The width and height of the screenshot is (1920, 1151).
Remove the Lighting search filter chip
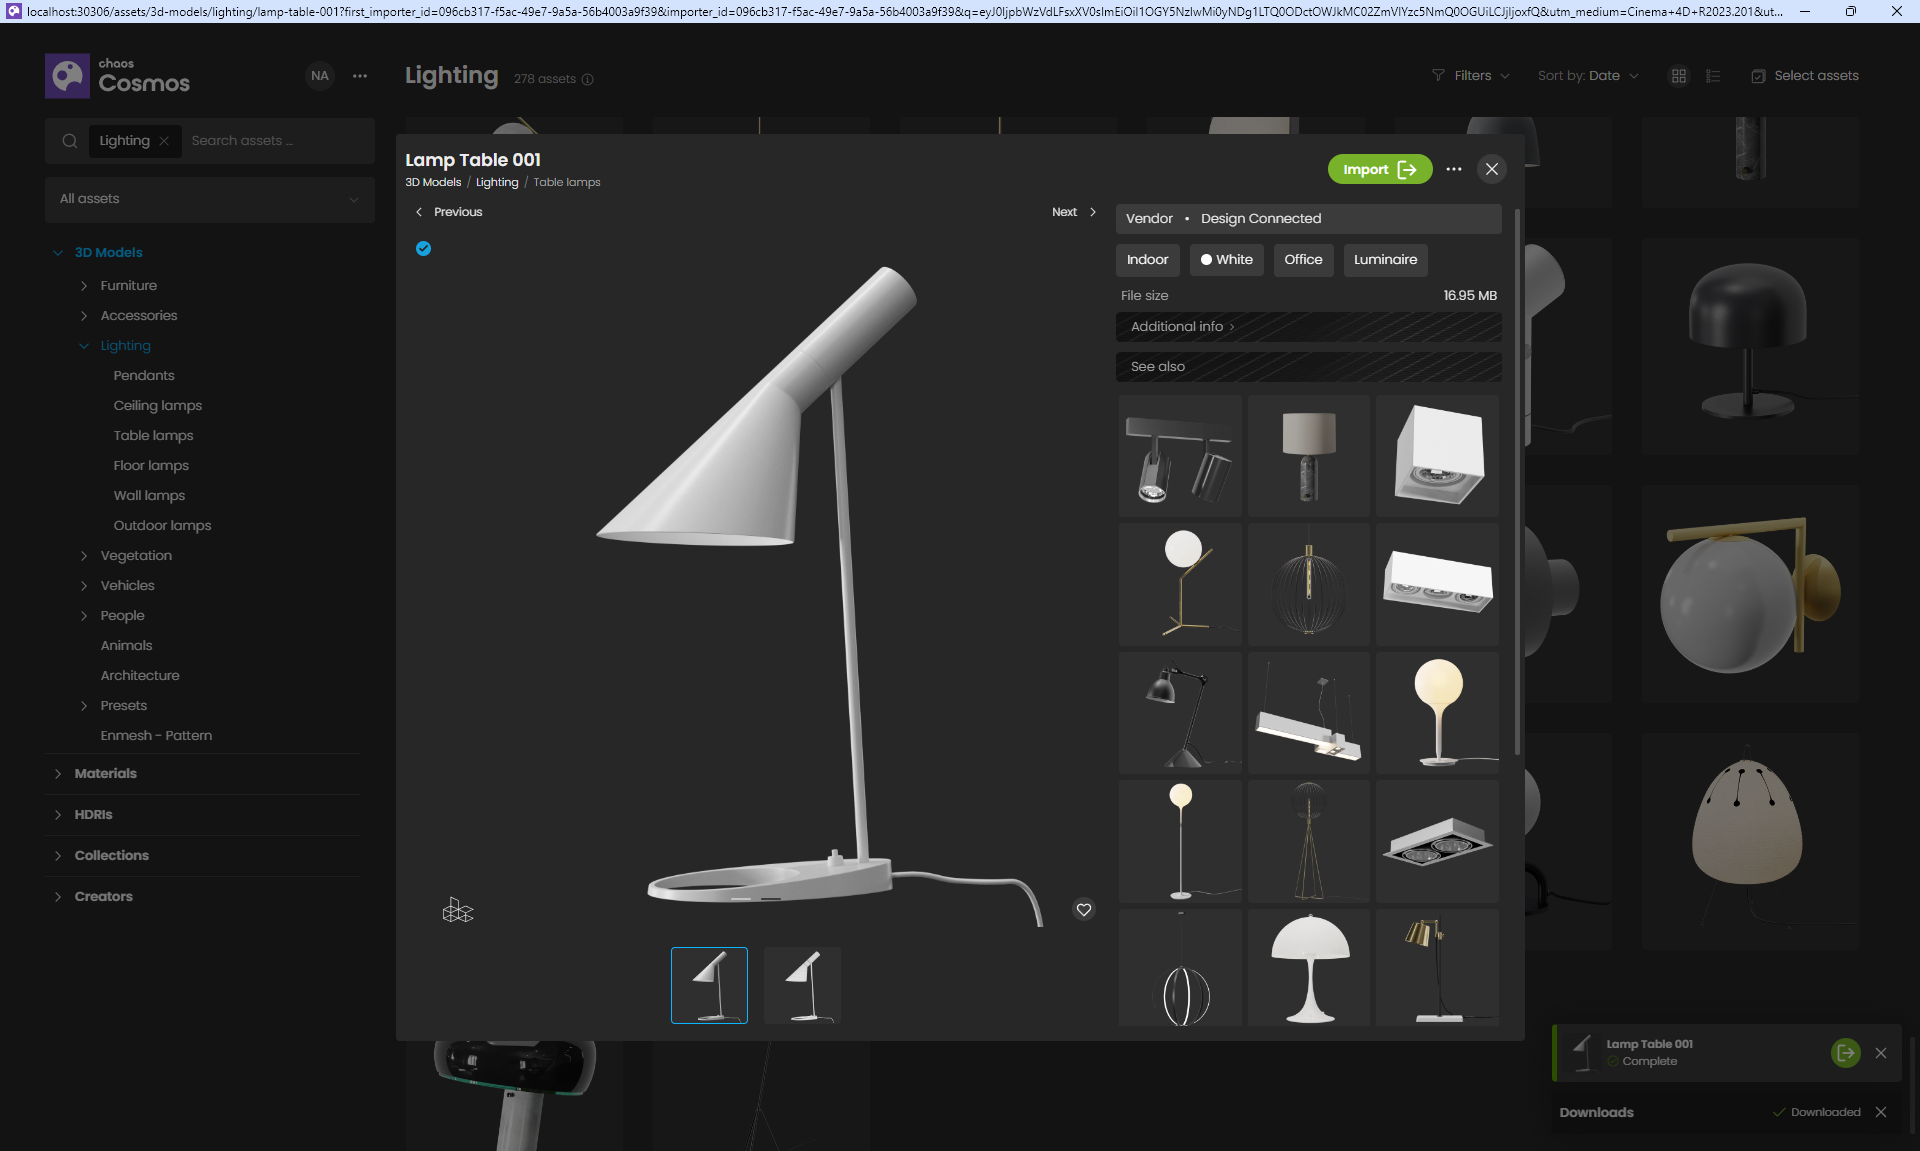tap(164, 141)
